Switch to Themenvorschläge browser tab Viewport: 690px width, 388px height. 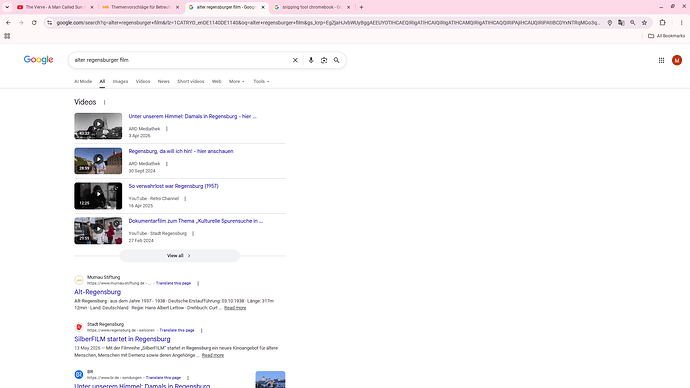coord(140,7)
